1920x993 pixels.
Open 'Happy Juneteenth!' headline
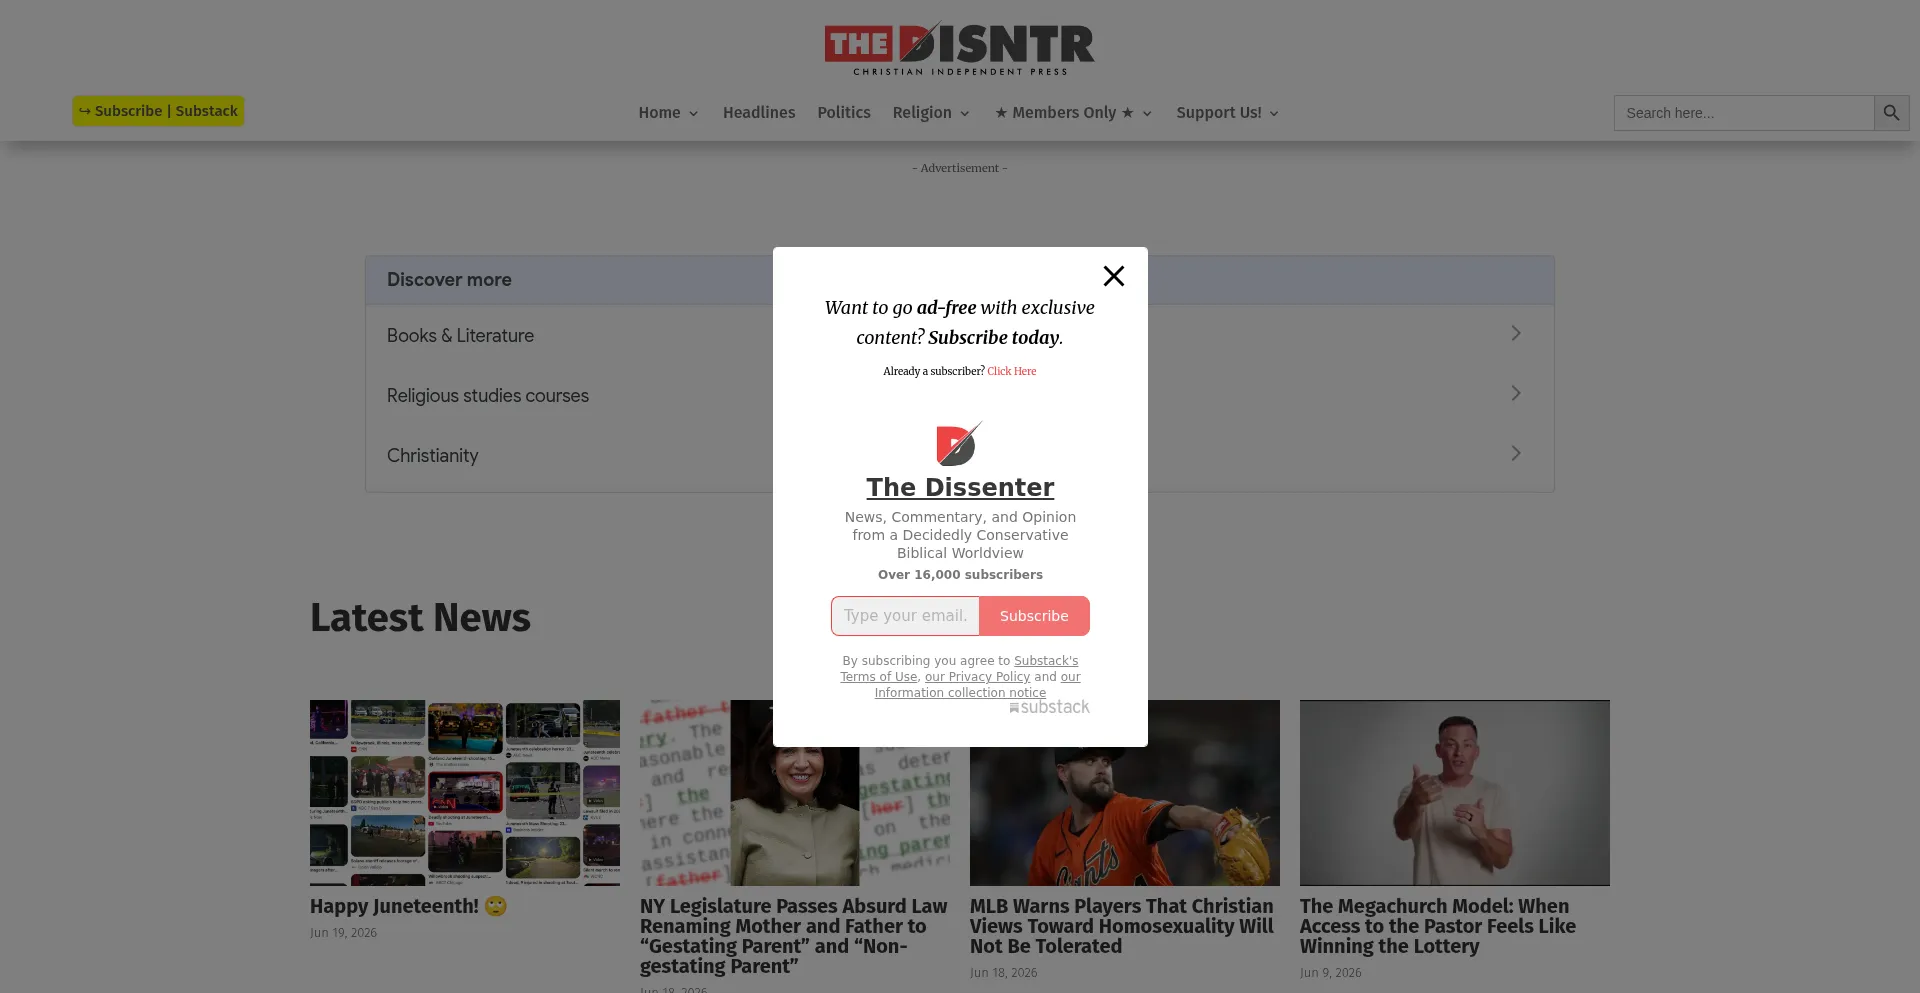(x=409, y=906)
